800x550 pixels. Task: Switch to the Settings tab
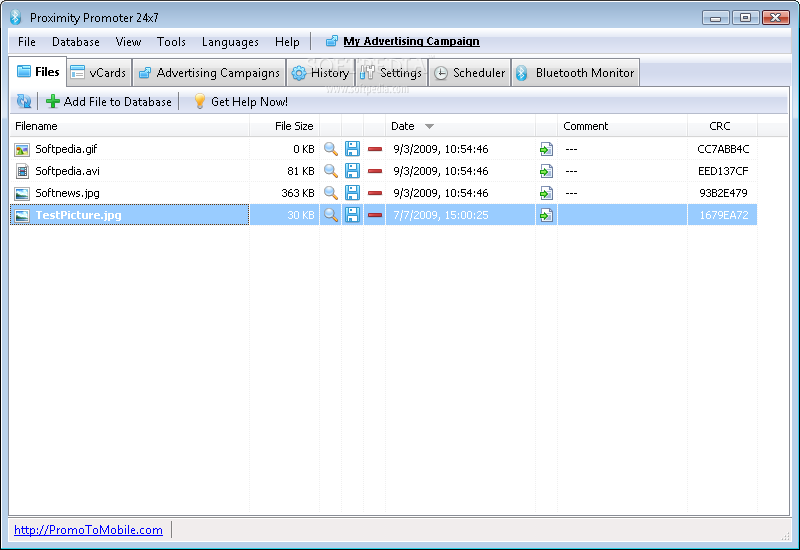[391, 73]
